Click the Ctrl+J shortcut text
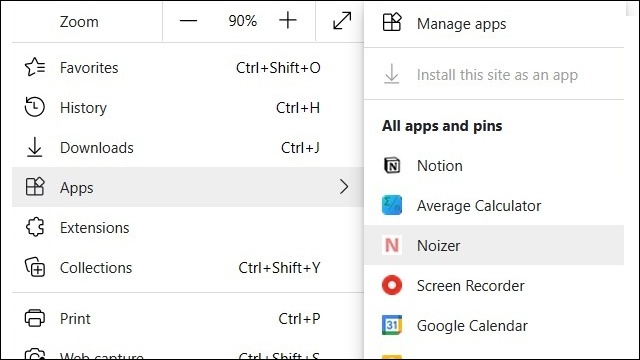 pyautogui.click(x=300, y=148)
